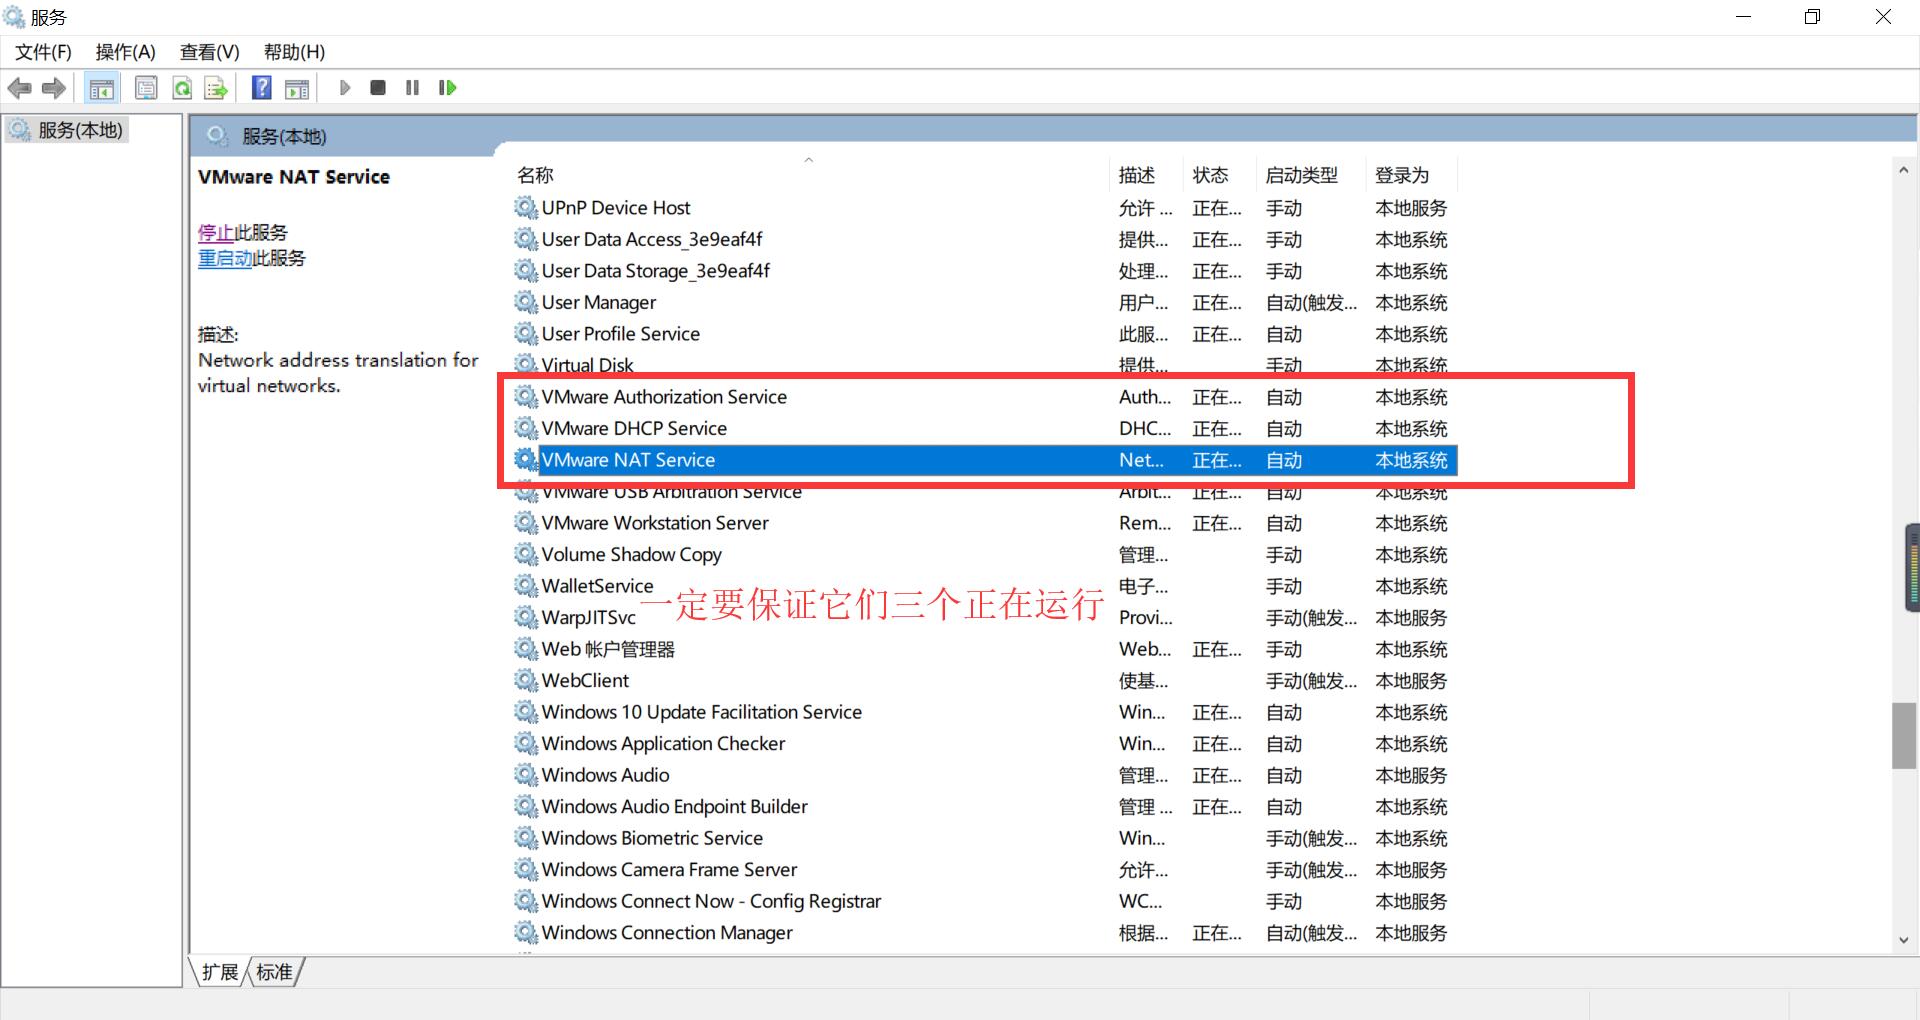Click the gear icon of VMware NAT Service

point(526,459)
